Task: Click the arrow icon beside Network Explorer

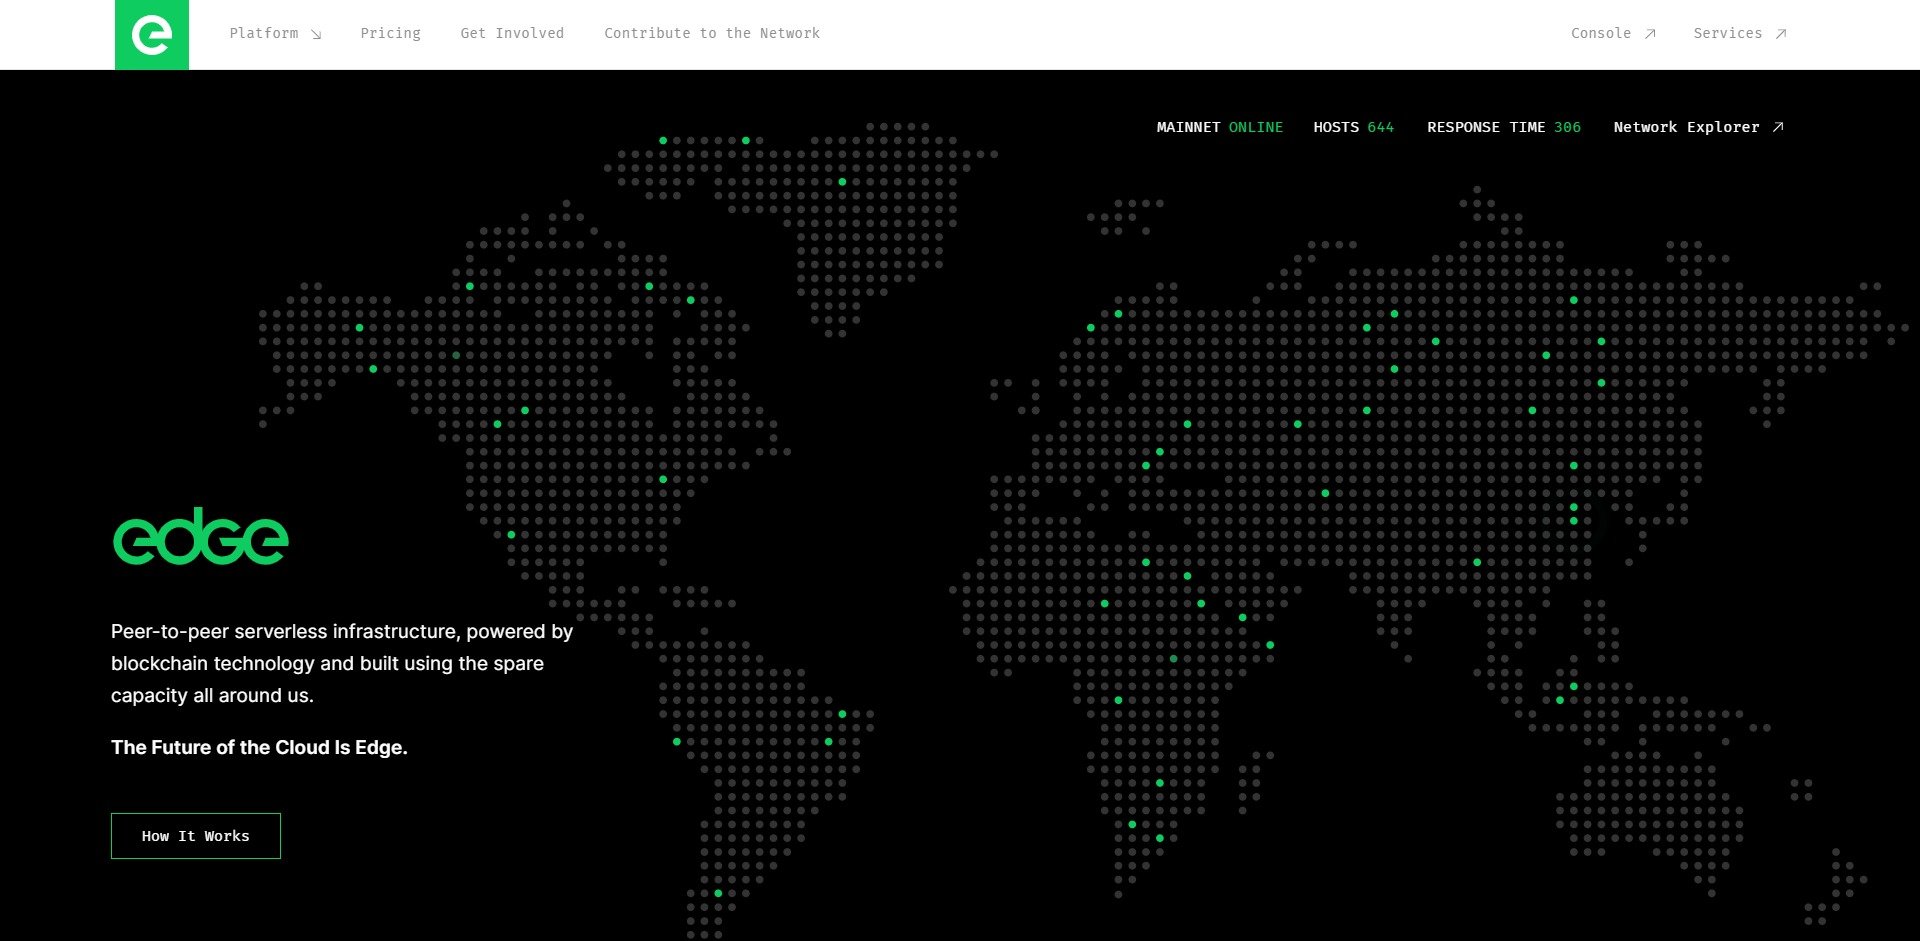Action: (x=1778, y=127)
